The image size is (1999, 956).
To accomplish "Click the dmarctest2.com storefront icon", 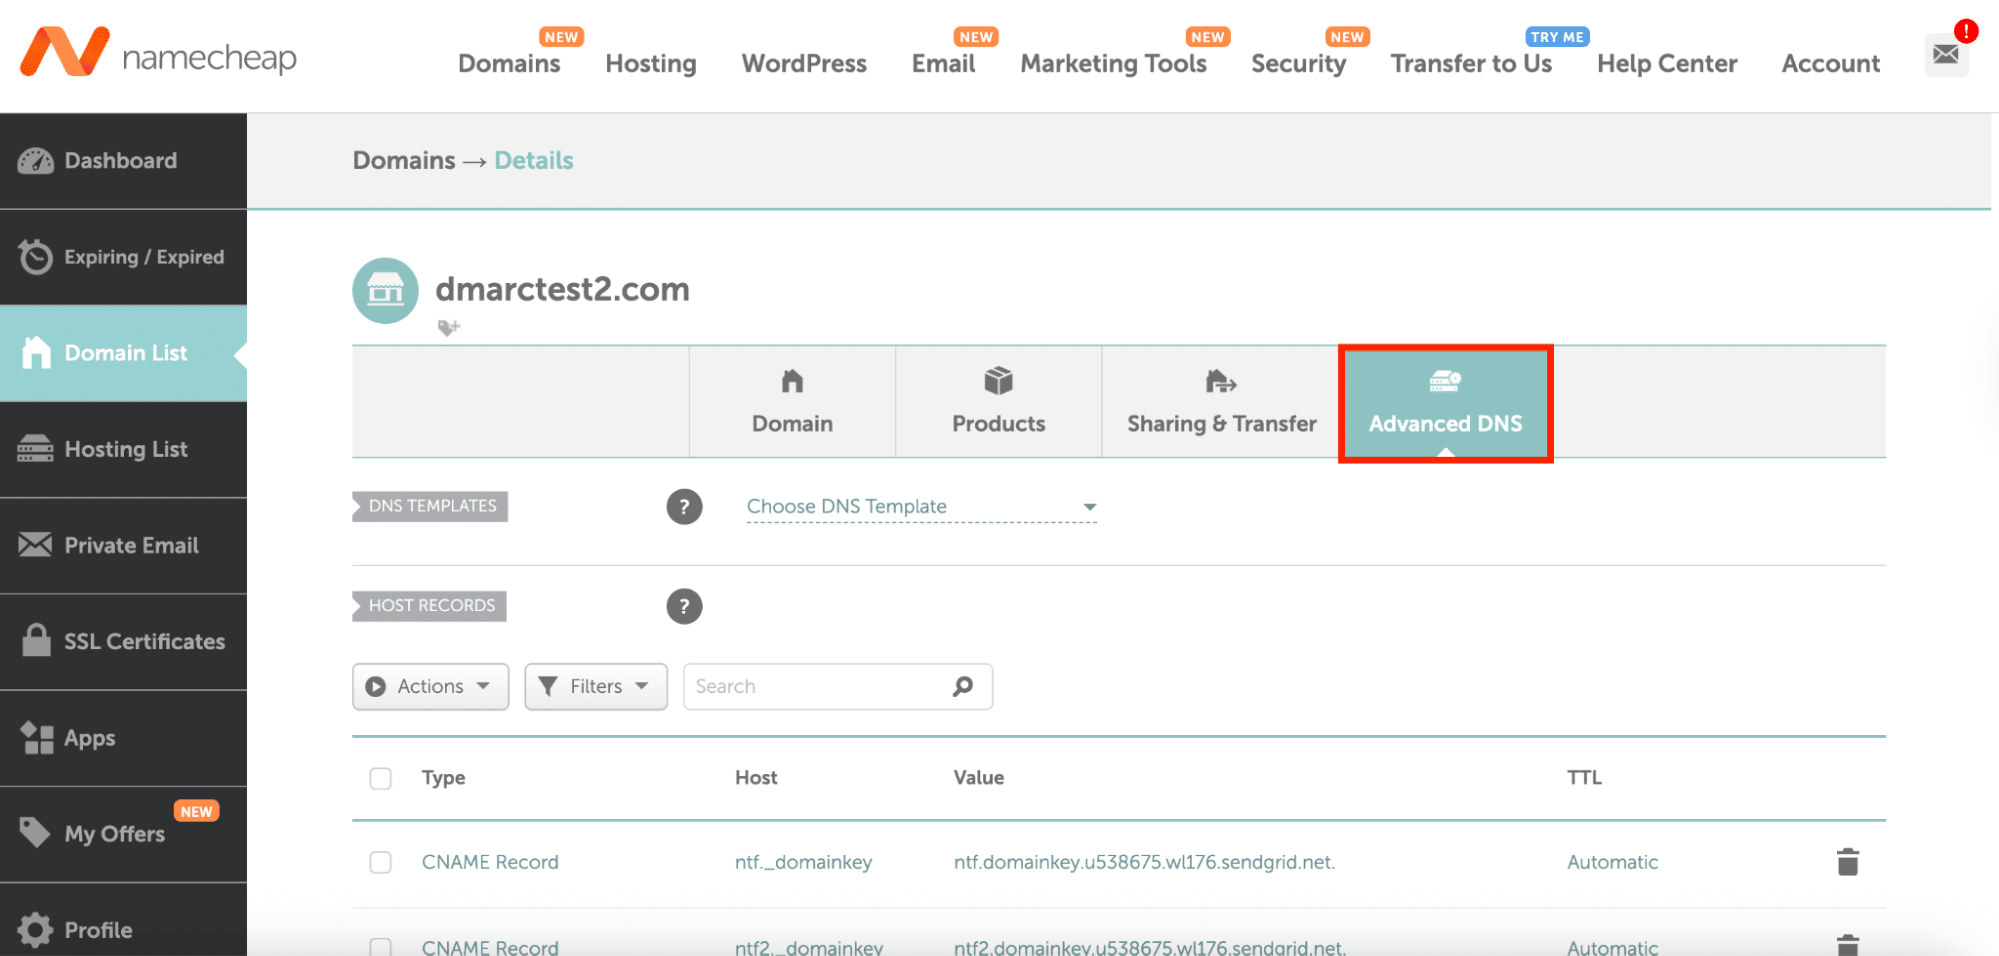I will 385,291.
